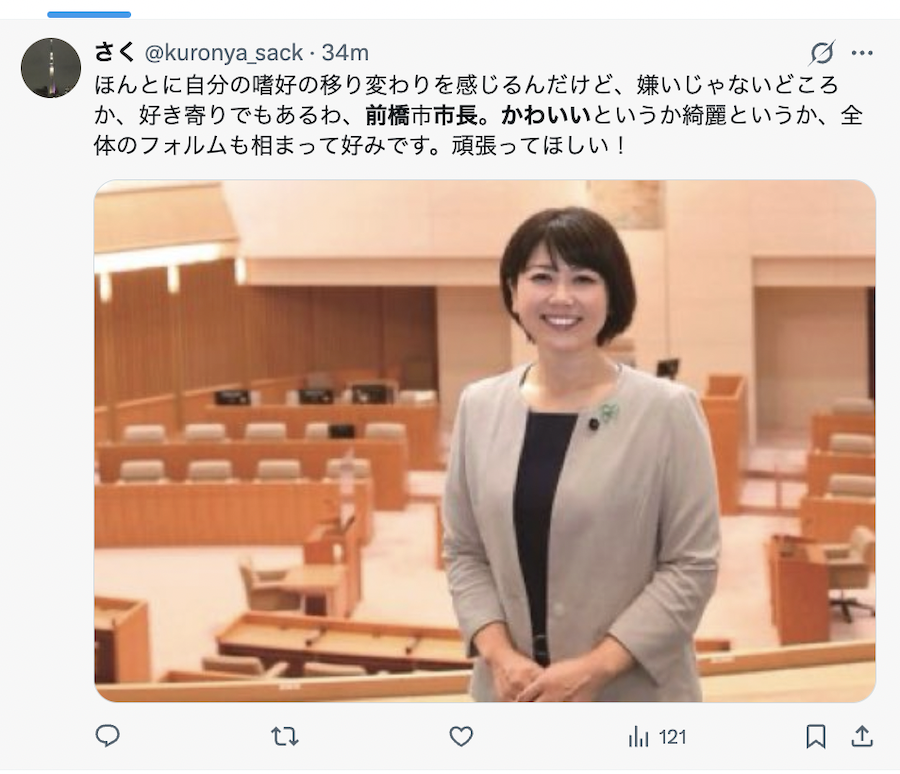The width and height of the screenshot is (900, 774).
Task: Click the 121 view count number
Action: (x=672, y=737)
